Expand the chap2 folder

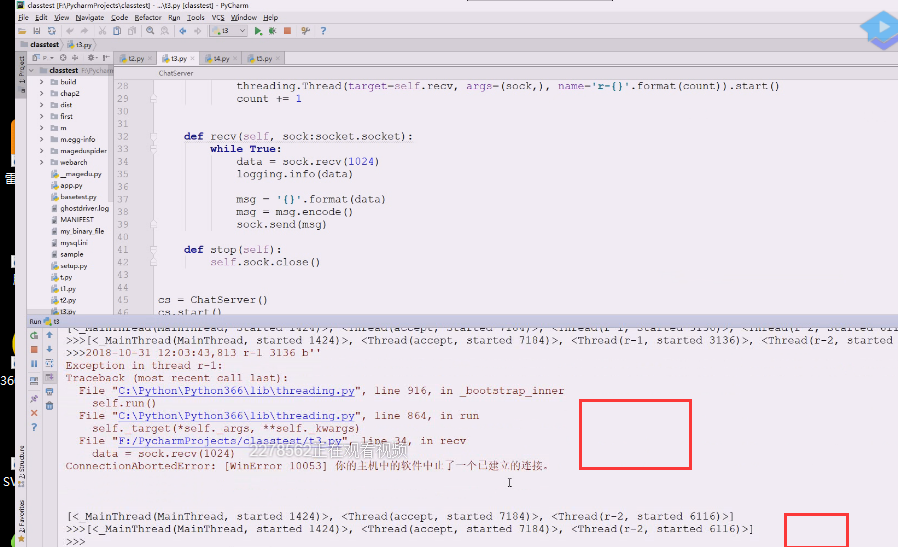[41, 93]
